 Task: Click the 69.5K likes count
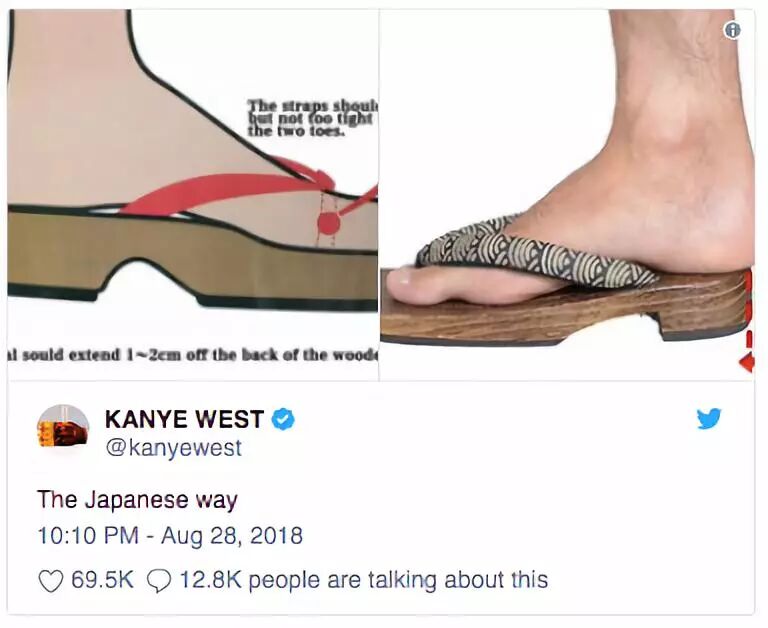102,580
